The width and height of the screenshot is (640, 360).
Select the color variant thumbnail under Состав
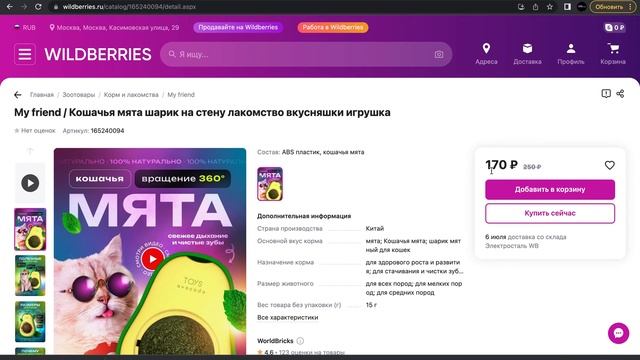(x=270, y=184)
